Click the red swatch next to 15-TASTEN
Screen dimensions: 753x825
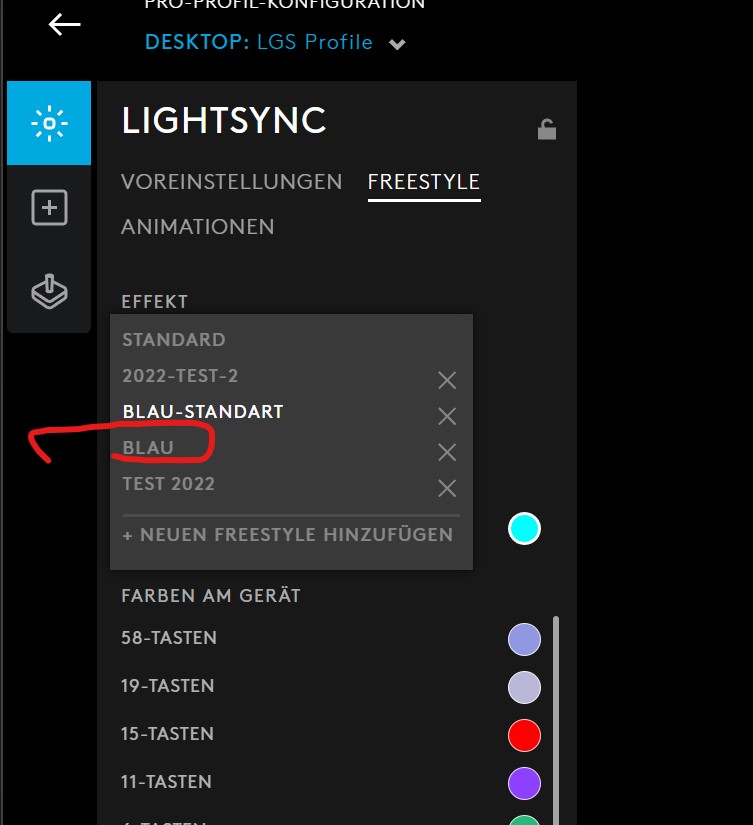[x=524, y=735]
